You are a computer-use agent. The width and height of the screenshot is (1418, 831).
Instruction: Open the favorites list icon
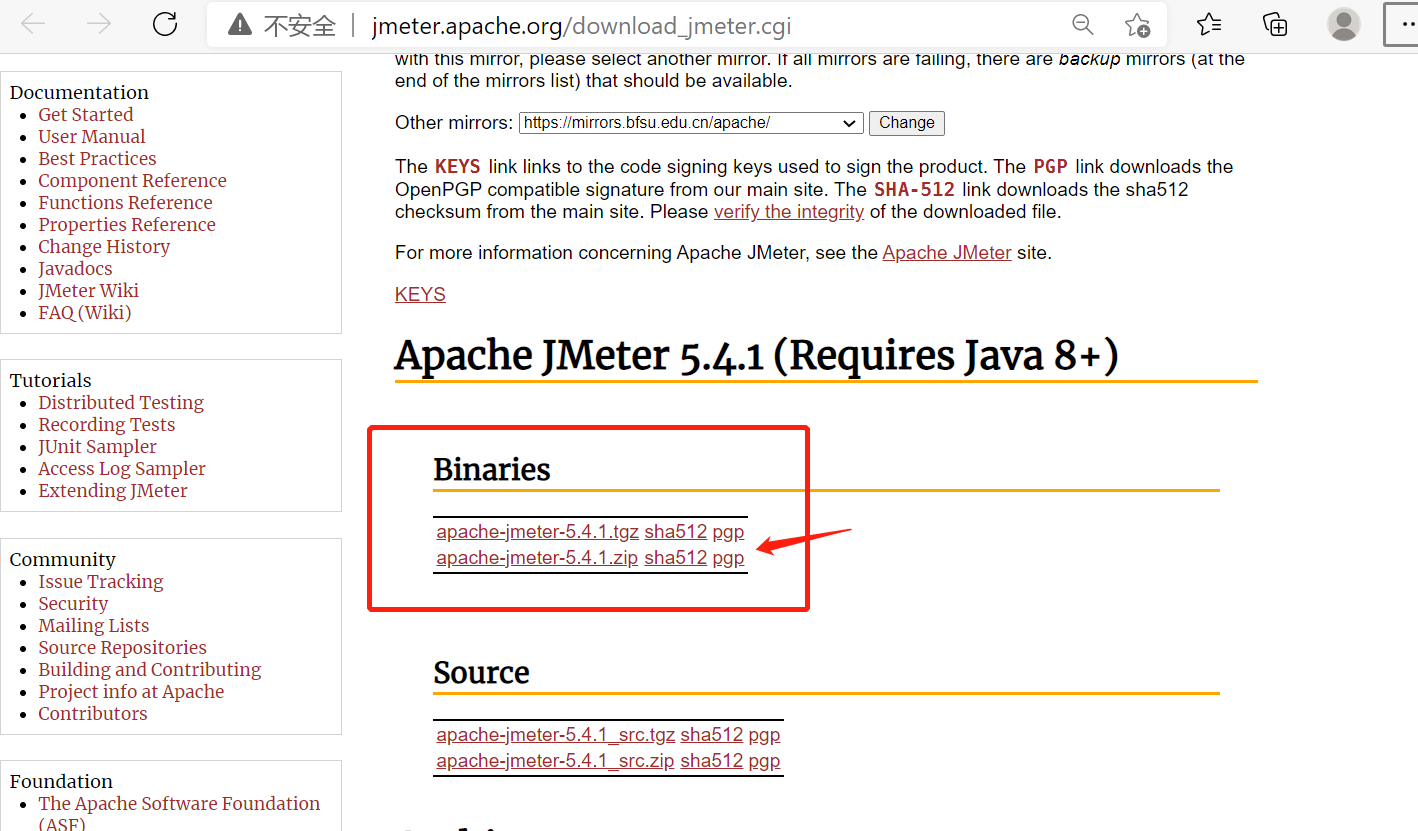pyautogui.click(x=1208, y=25)
